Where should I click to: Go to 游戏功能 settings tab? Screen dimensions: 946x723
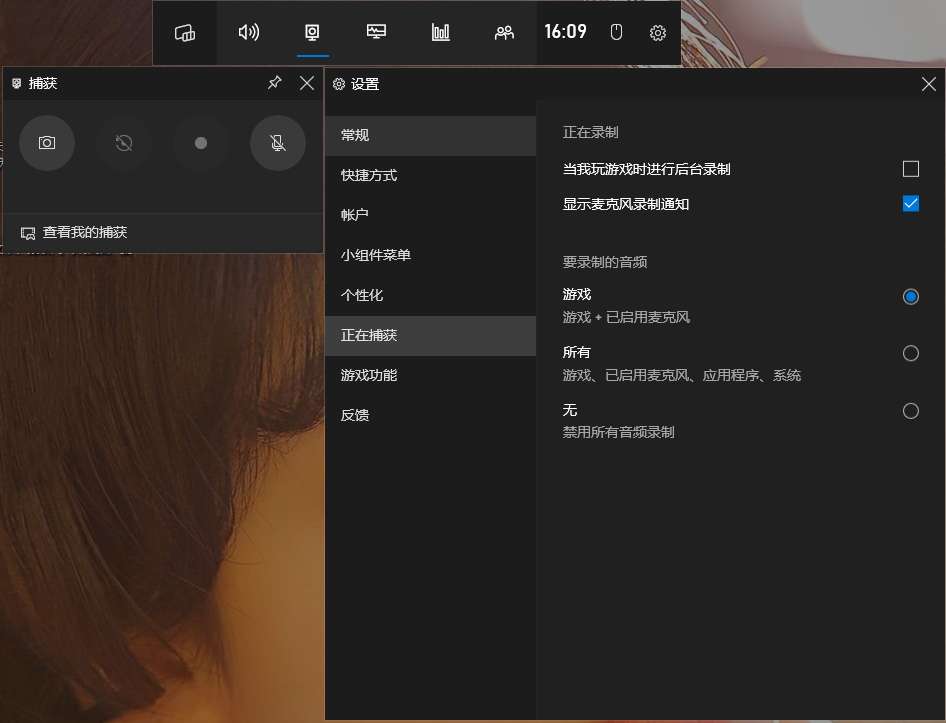pyautogui.click(x=430, y=375)
